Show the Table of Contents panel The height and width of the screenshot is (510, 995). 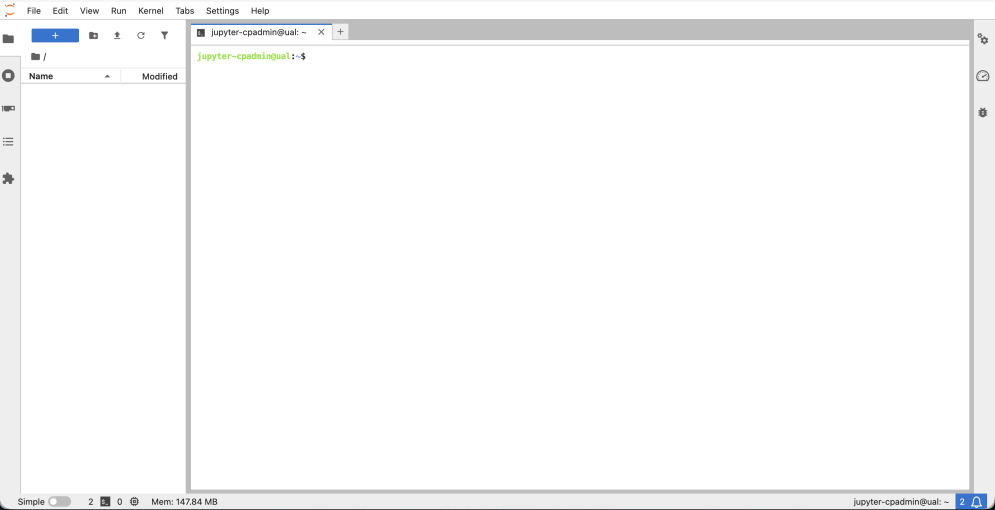8,141
